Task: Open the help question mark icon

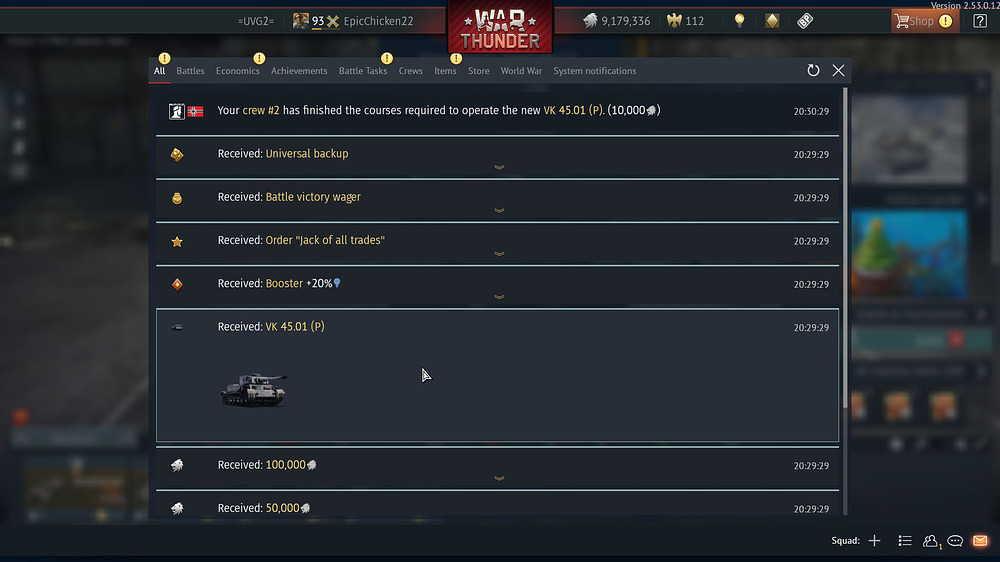Action: [980, 21]
